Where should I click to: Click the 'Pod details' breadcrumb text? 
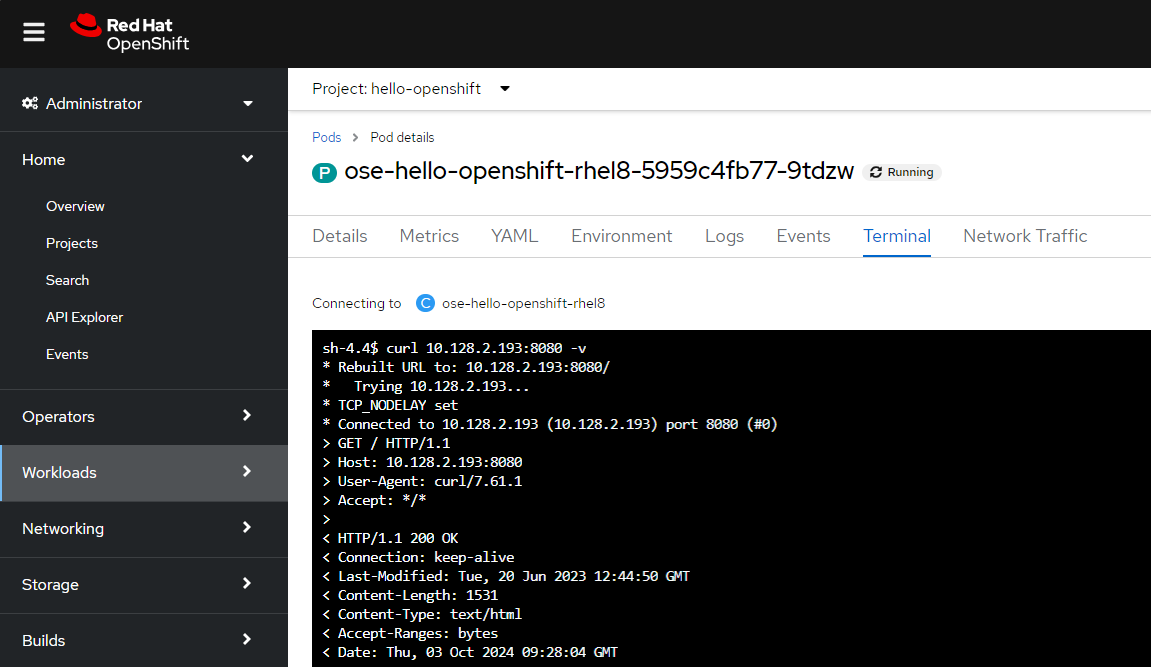(402, 137)
